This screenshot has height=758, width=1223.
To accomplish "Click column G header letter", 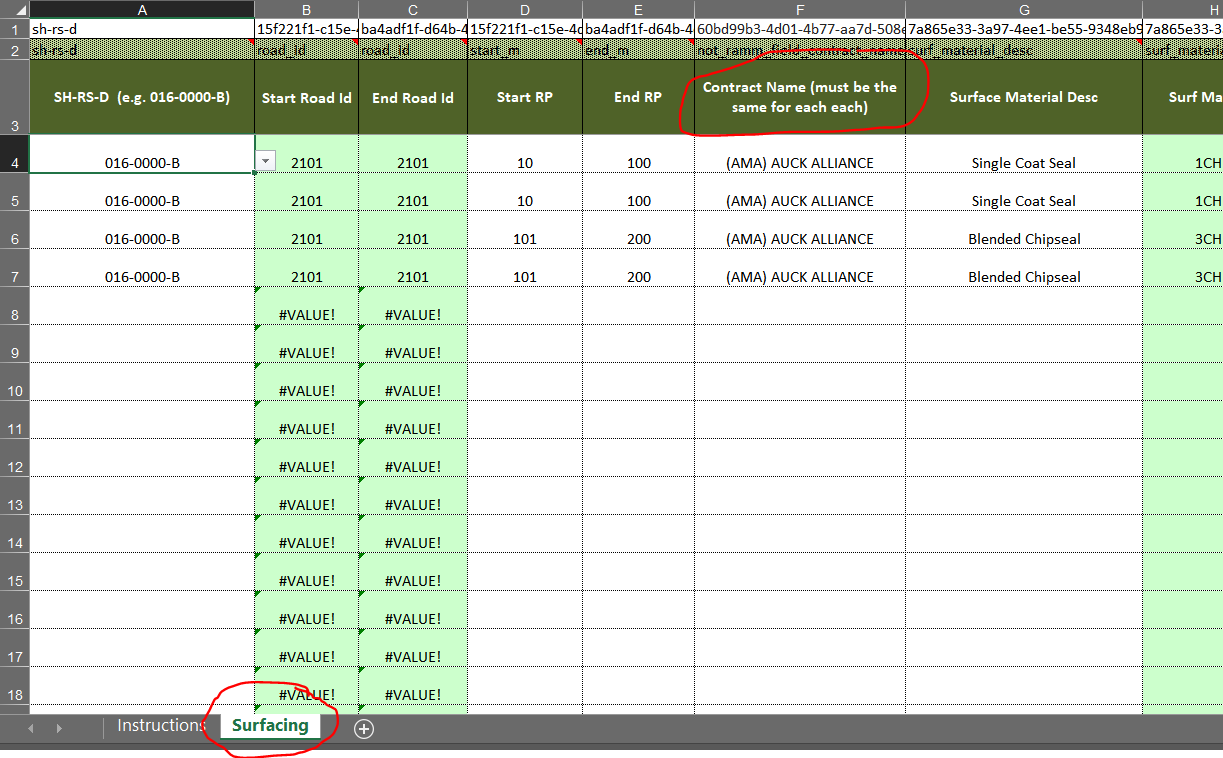I will (x=1023, y=9).
